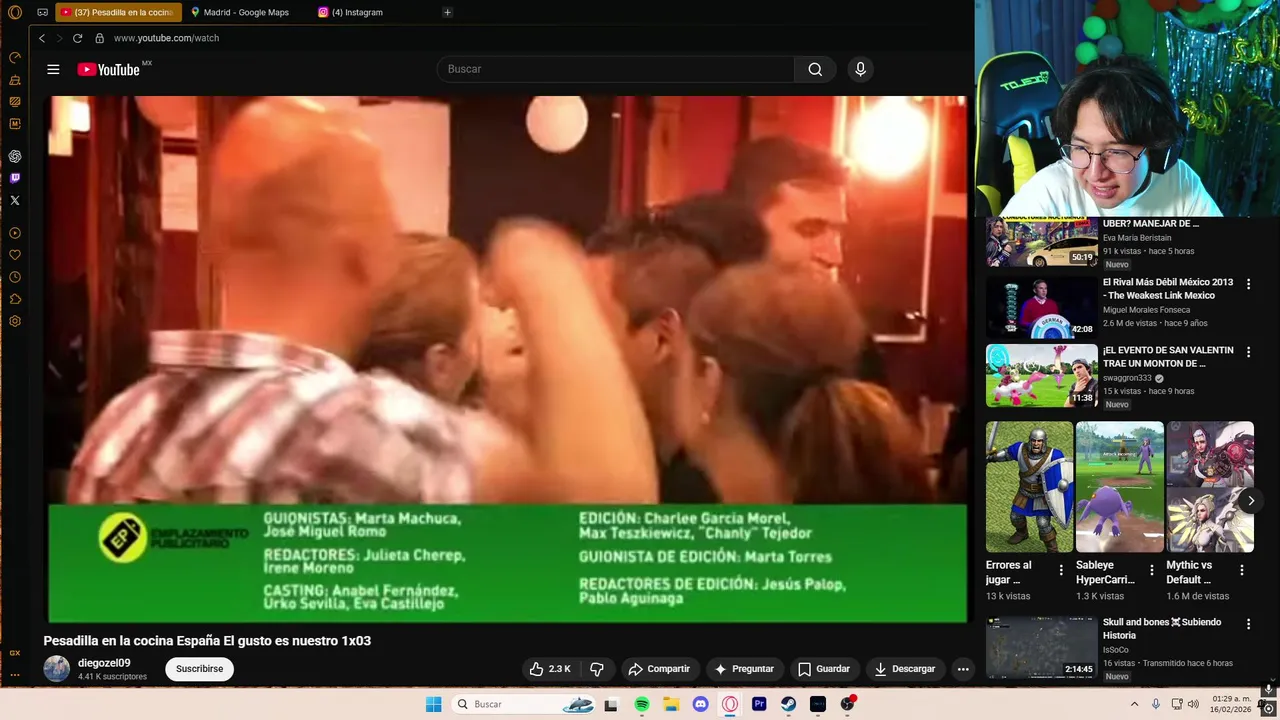Image resolution: width=1280 pixels, height=720 pixels.
Task: Open X (Twitter) icon in Opera sidebar
Action: coord(15,200)
